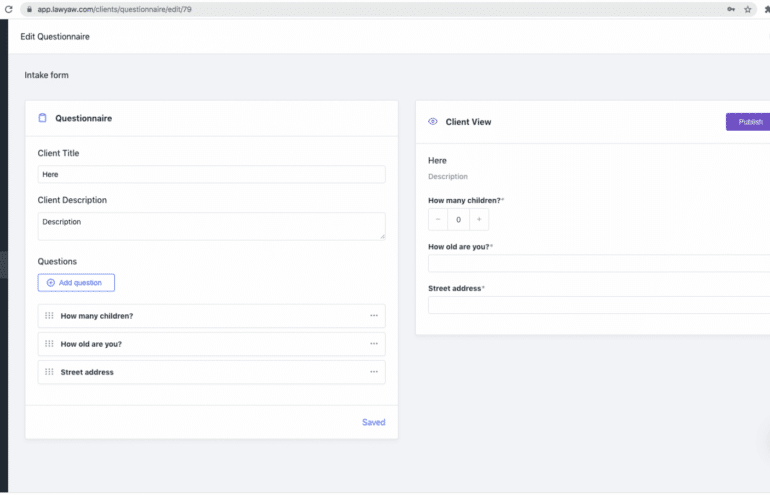Click the Street address answer field

599,305
